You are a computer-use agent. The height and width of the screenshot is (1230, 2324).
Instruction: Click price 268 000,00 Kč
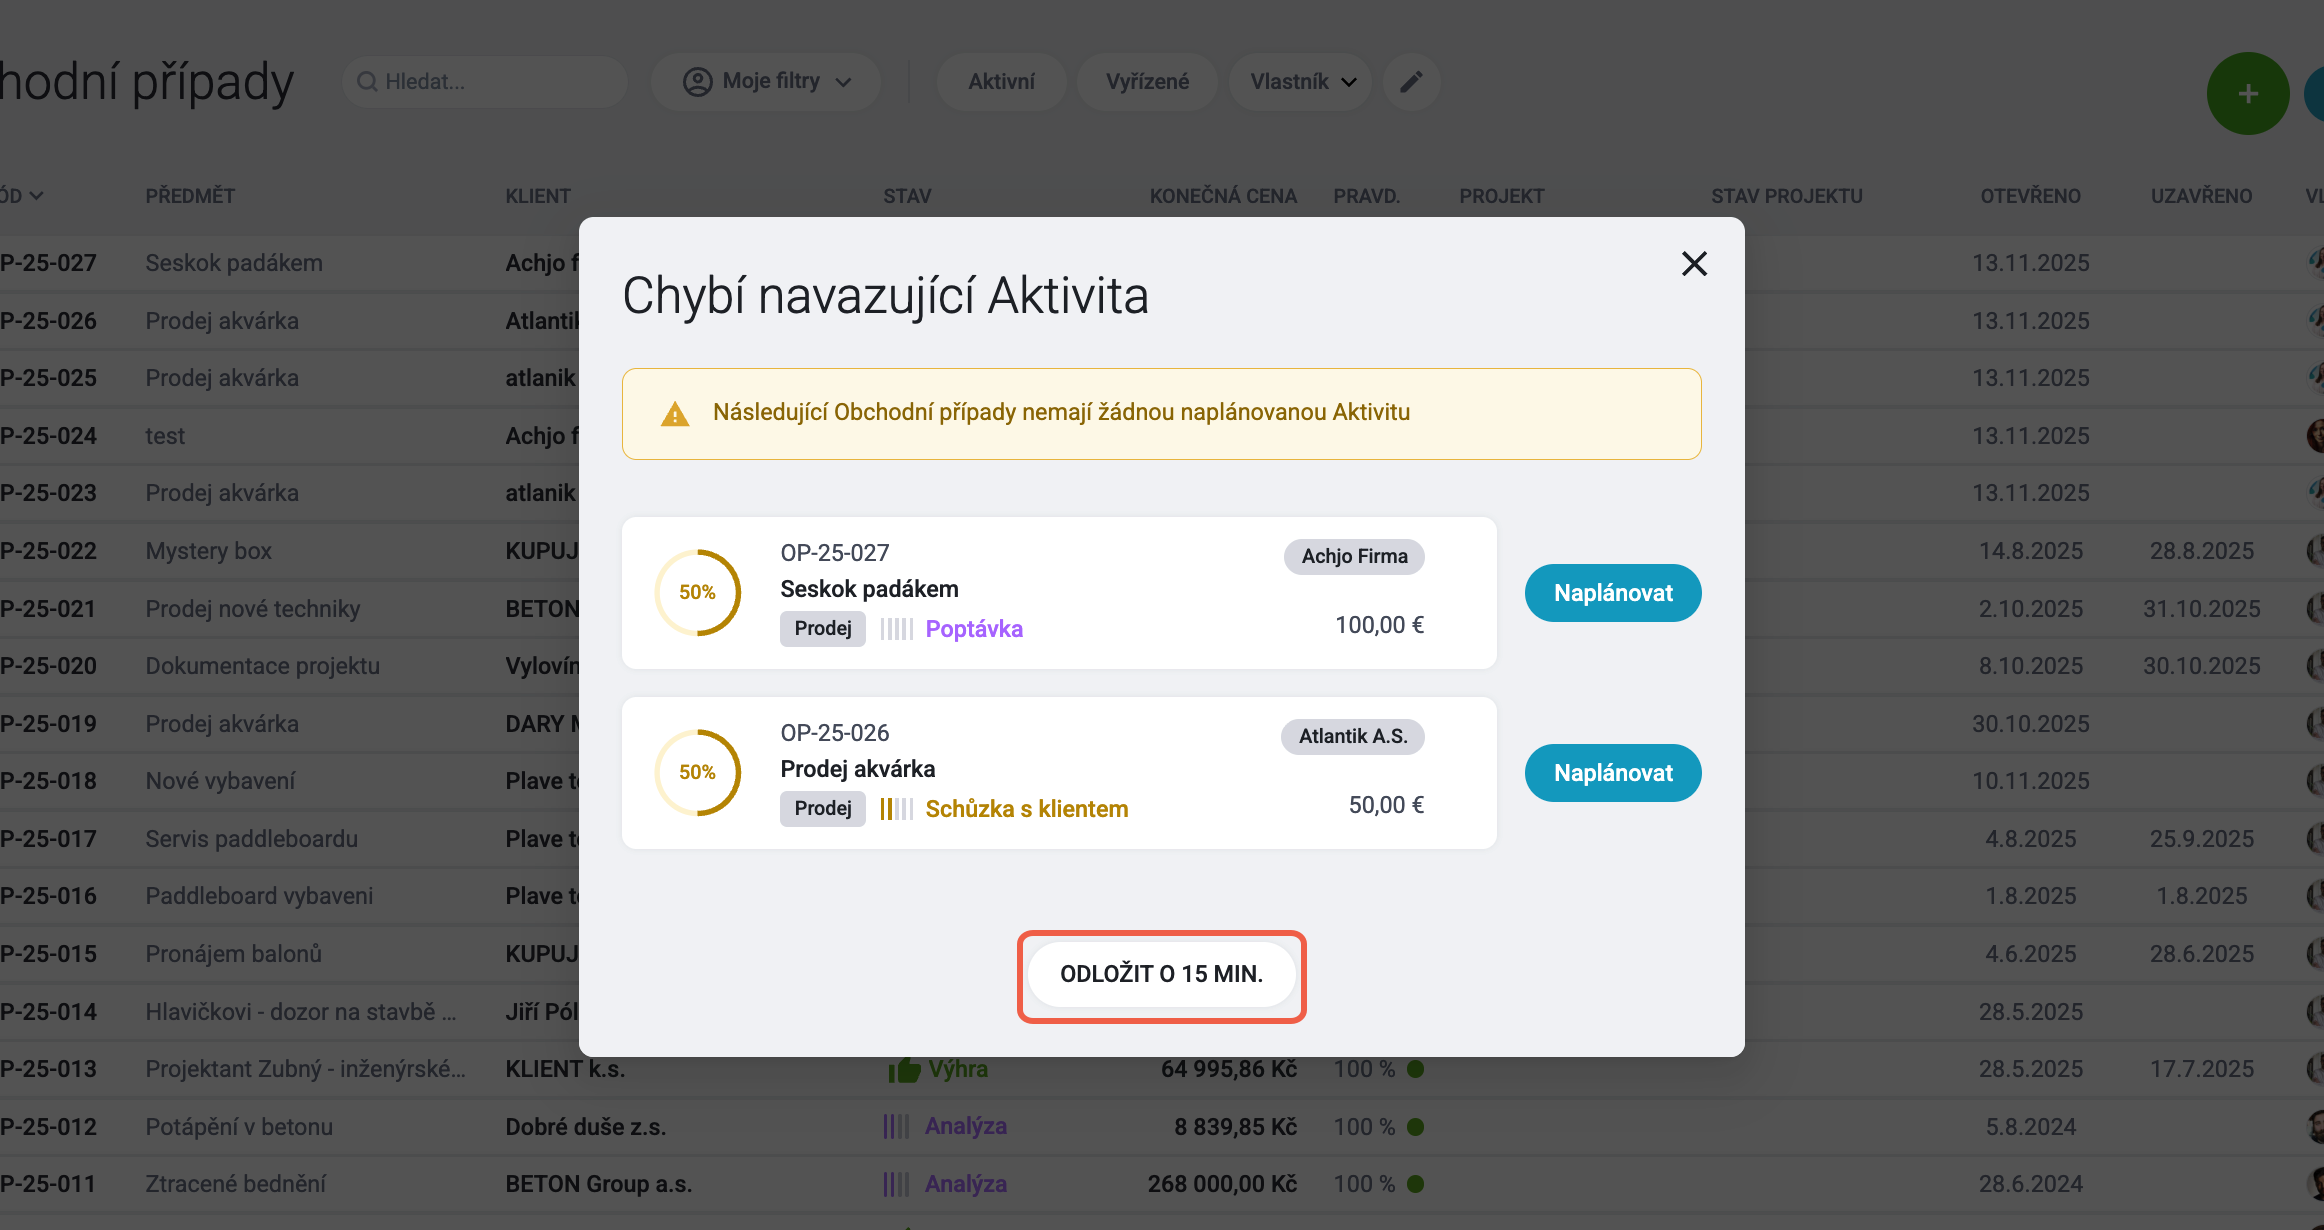pyautogui.click(x=1222, y=1184)
